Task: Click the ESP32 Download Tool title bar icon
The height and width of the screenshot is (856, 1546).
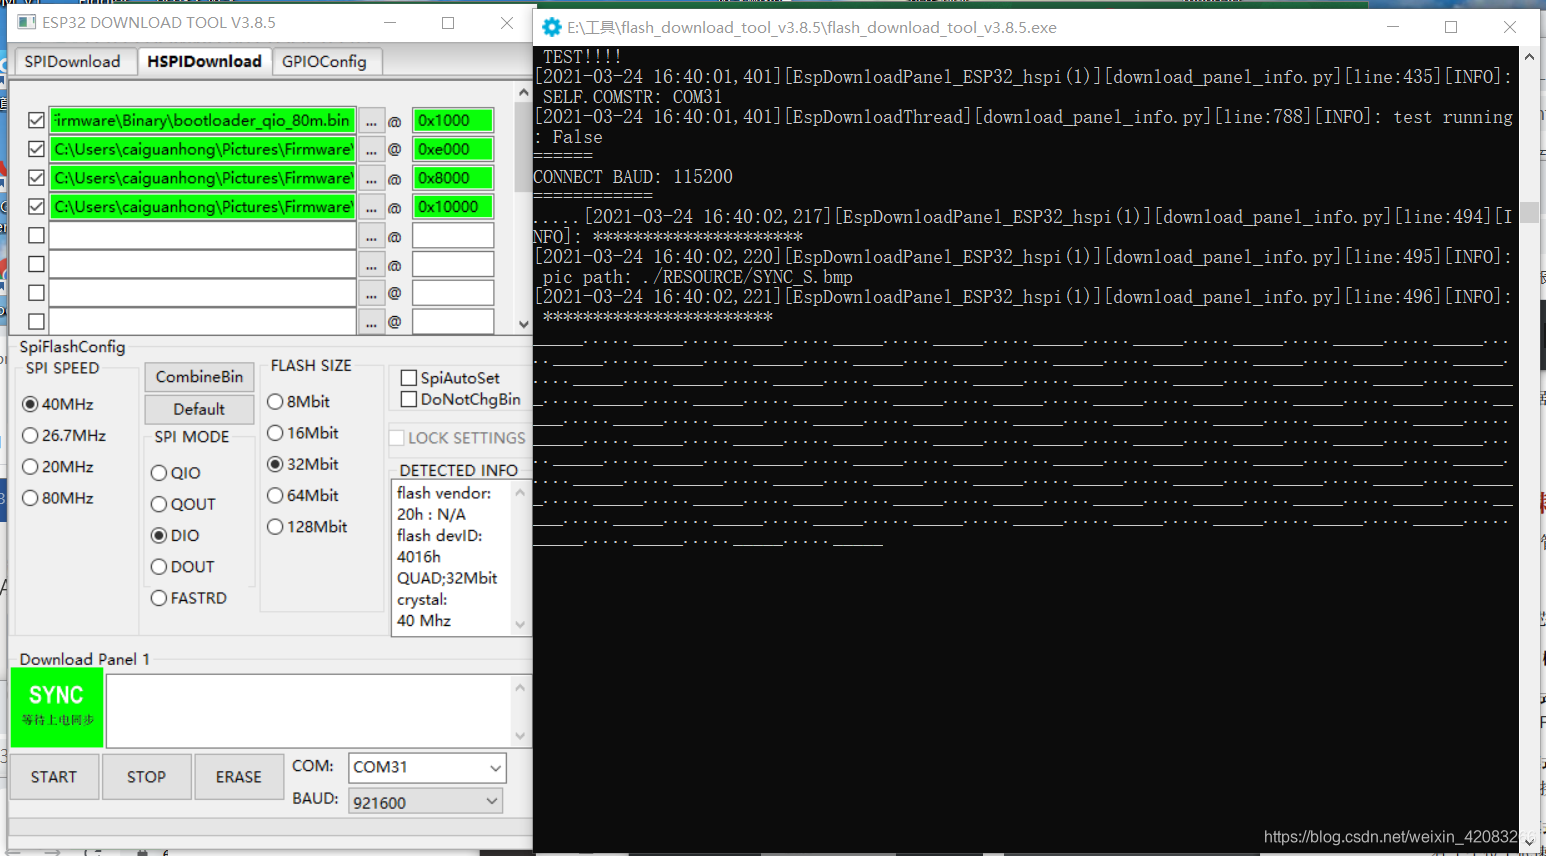Action: 27,22
